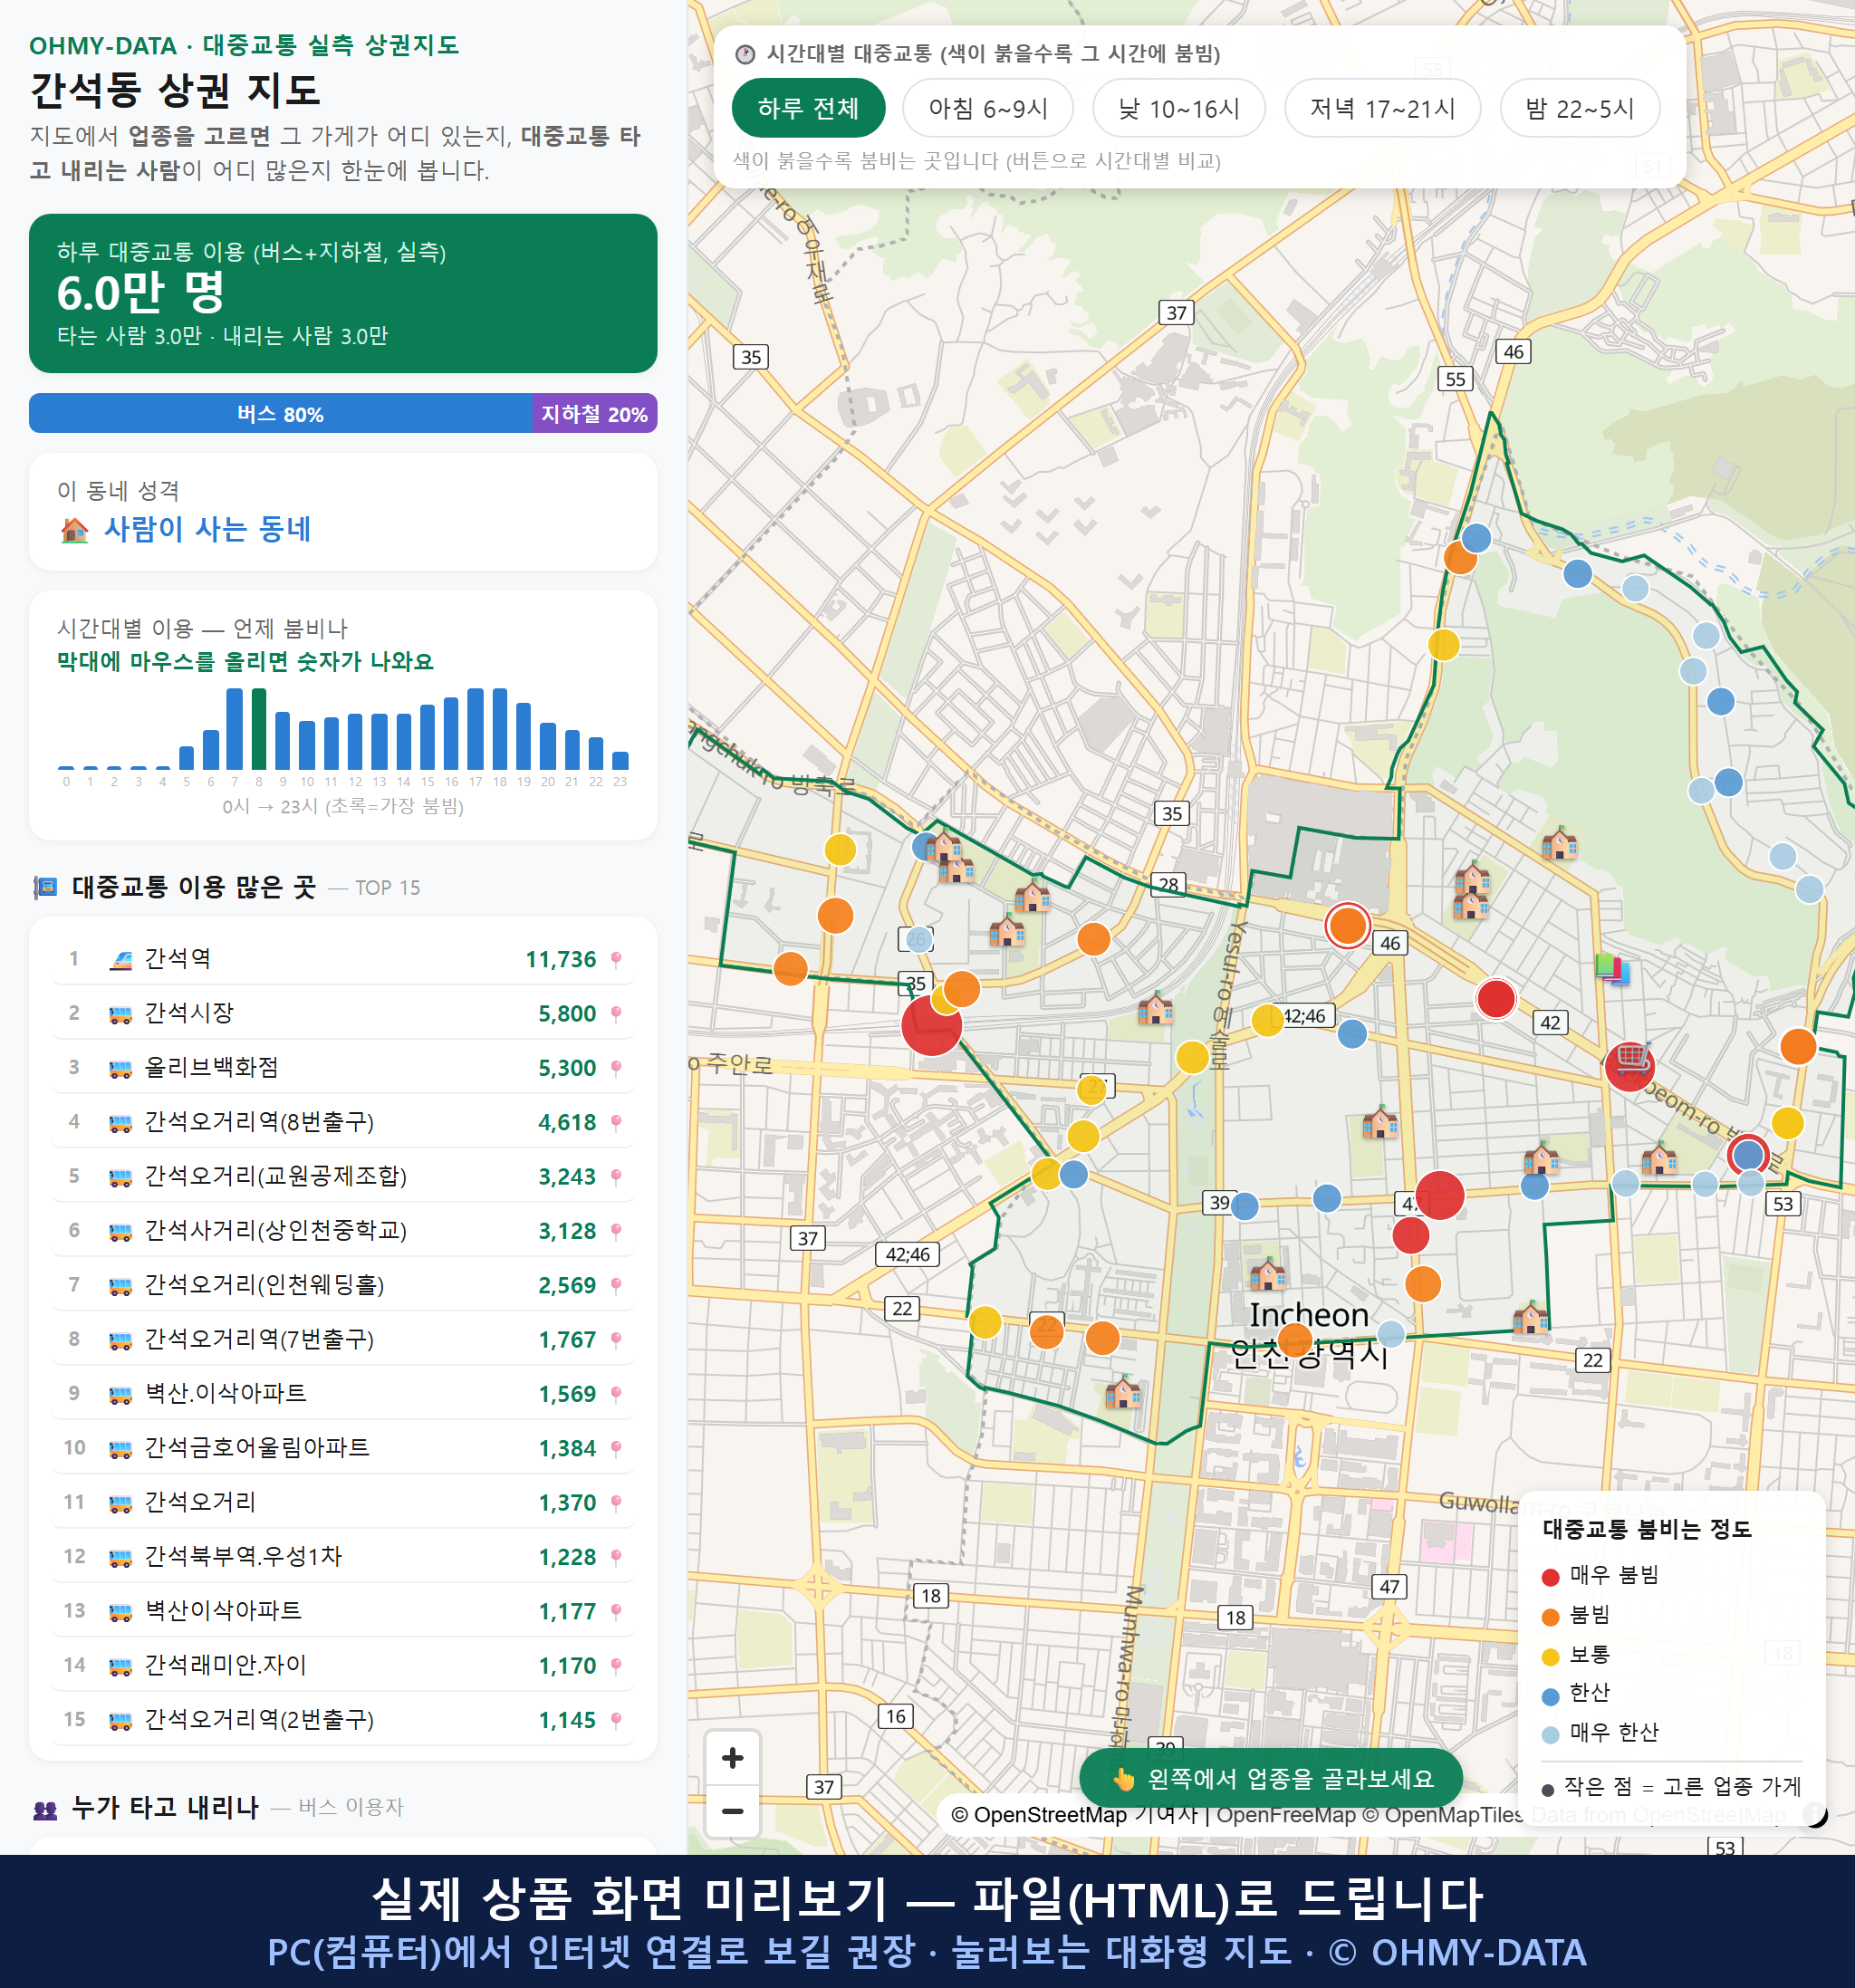Select the 하루 전체 time filter
This screenshot has height=1988, width=1855.
(x=808, y=108)
